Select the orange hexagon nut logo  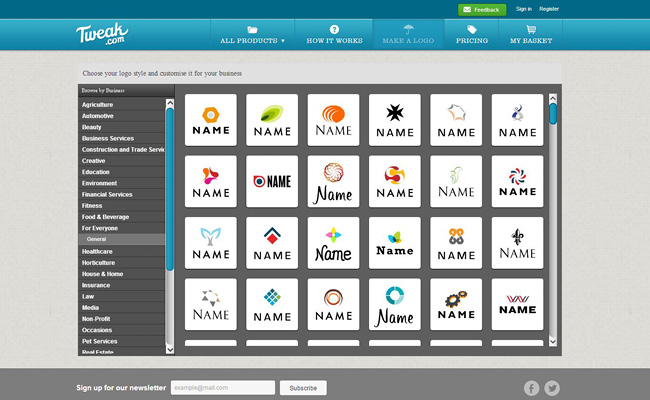(x=211, y=120)
